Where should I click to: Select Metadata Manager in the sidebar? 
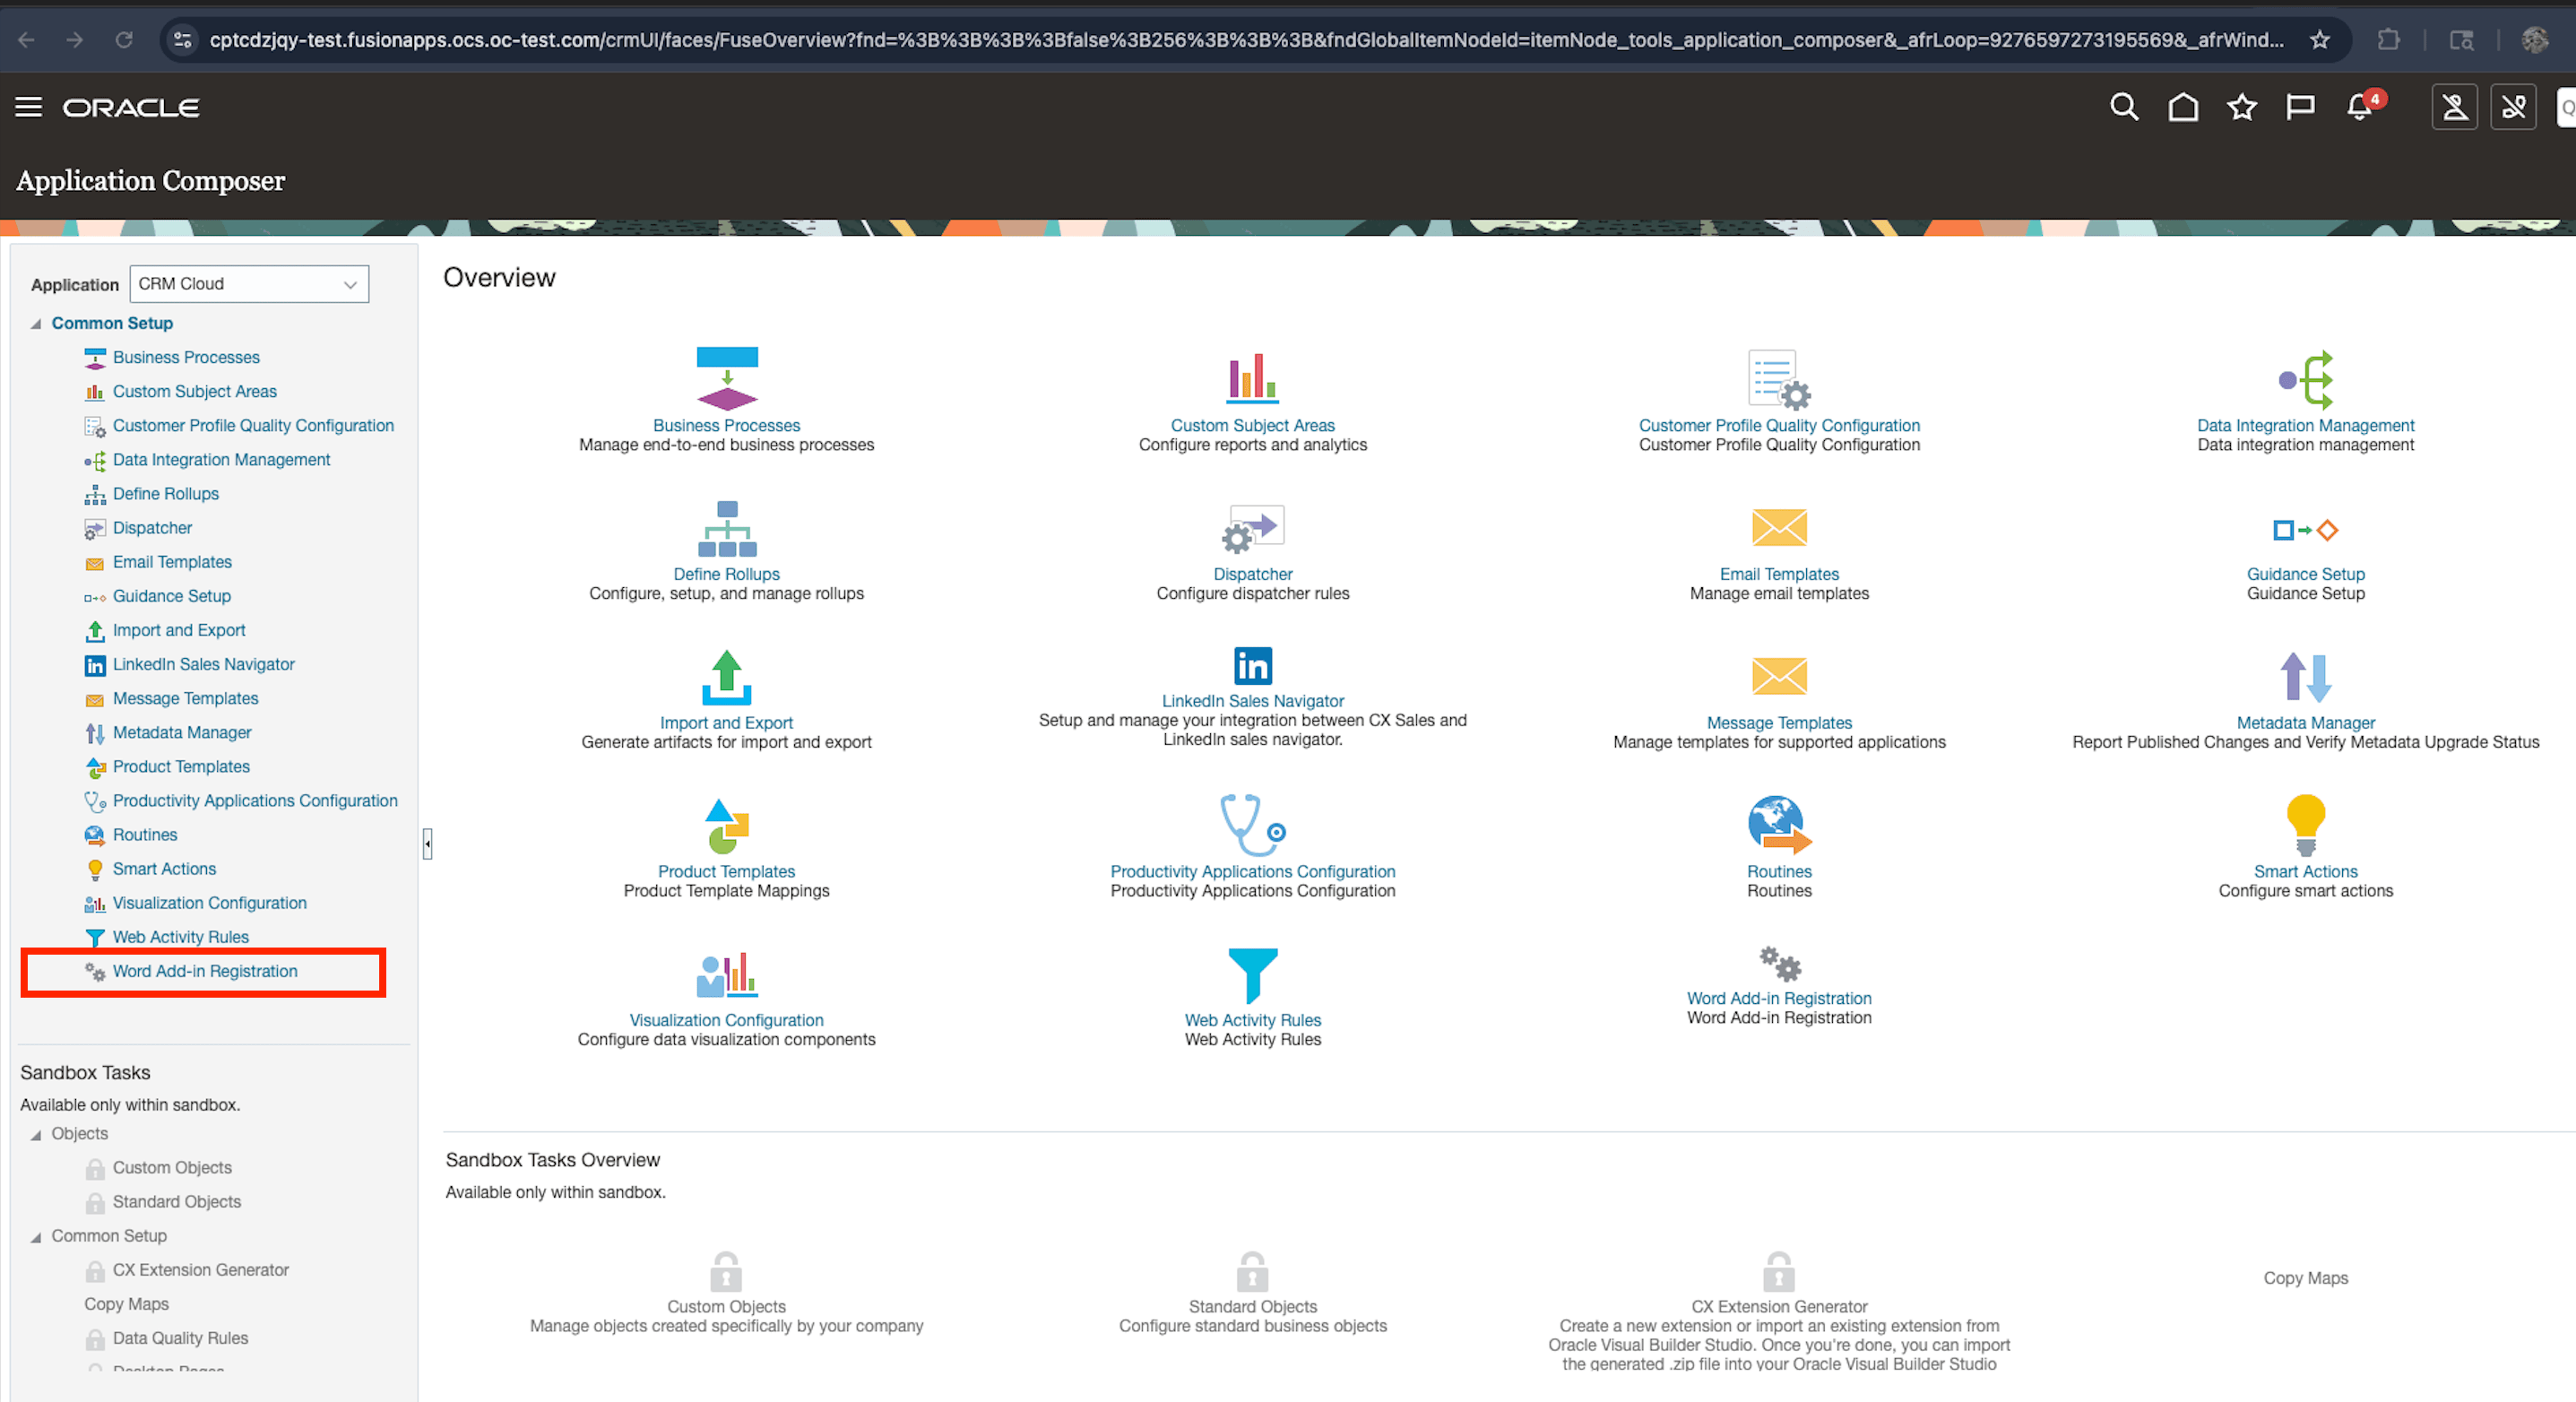[182, 732]
